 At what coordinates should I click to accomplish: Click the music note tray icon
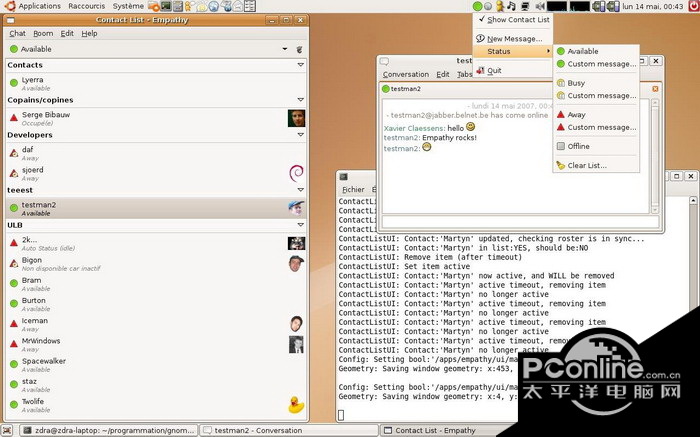click(x=512, y=6)
